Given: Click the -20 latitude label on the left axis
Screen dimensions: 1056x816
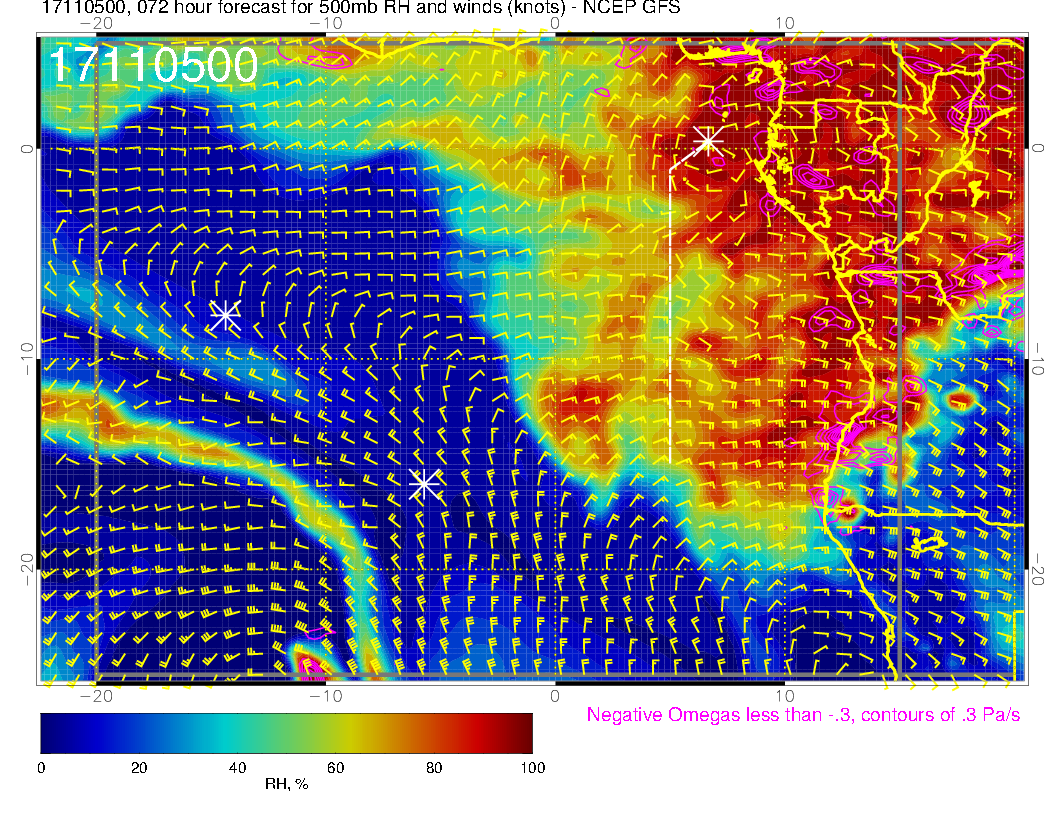Looking at the screenshot, I should pos(27,570).
